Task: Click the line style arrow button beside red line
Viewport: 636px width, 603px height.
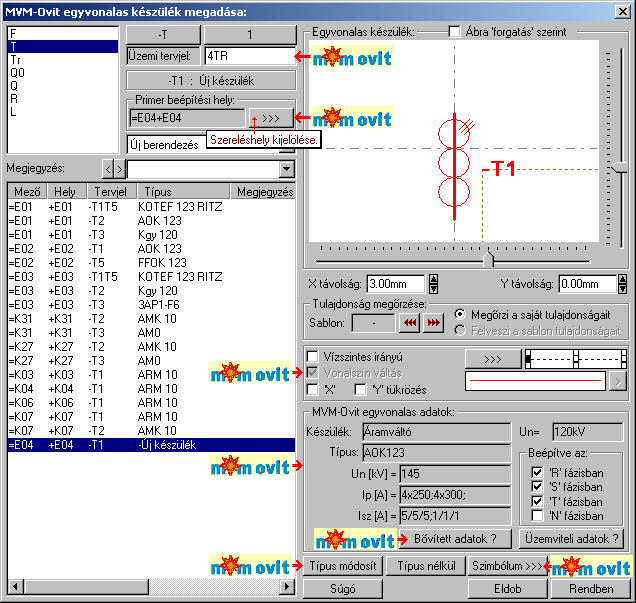Action: pyautogui.click(x=618, y=381)
